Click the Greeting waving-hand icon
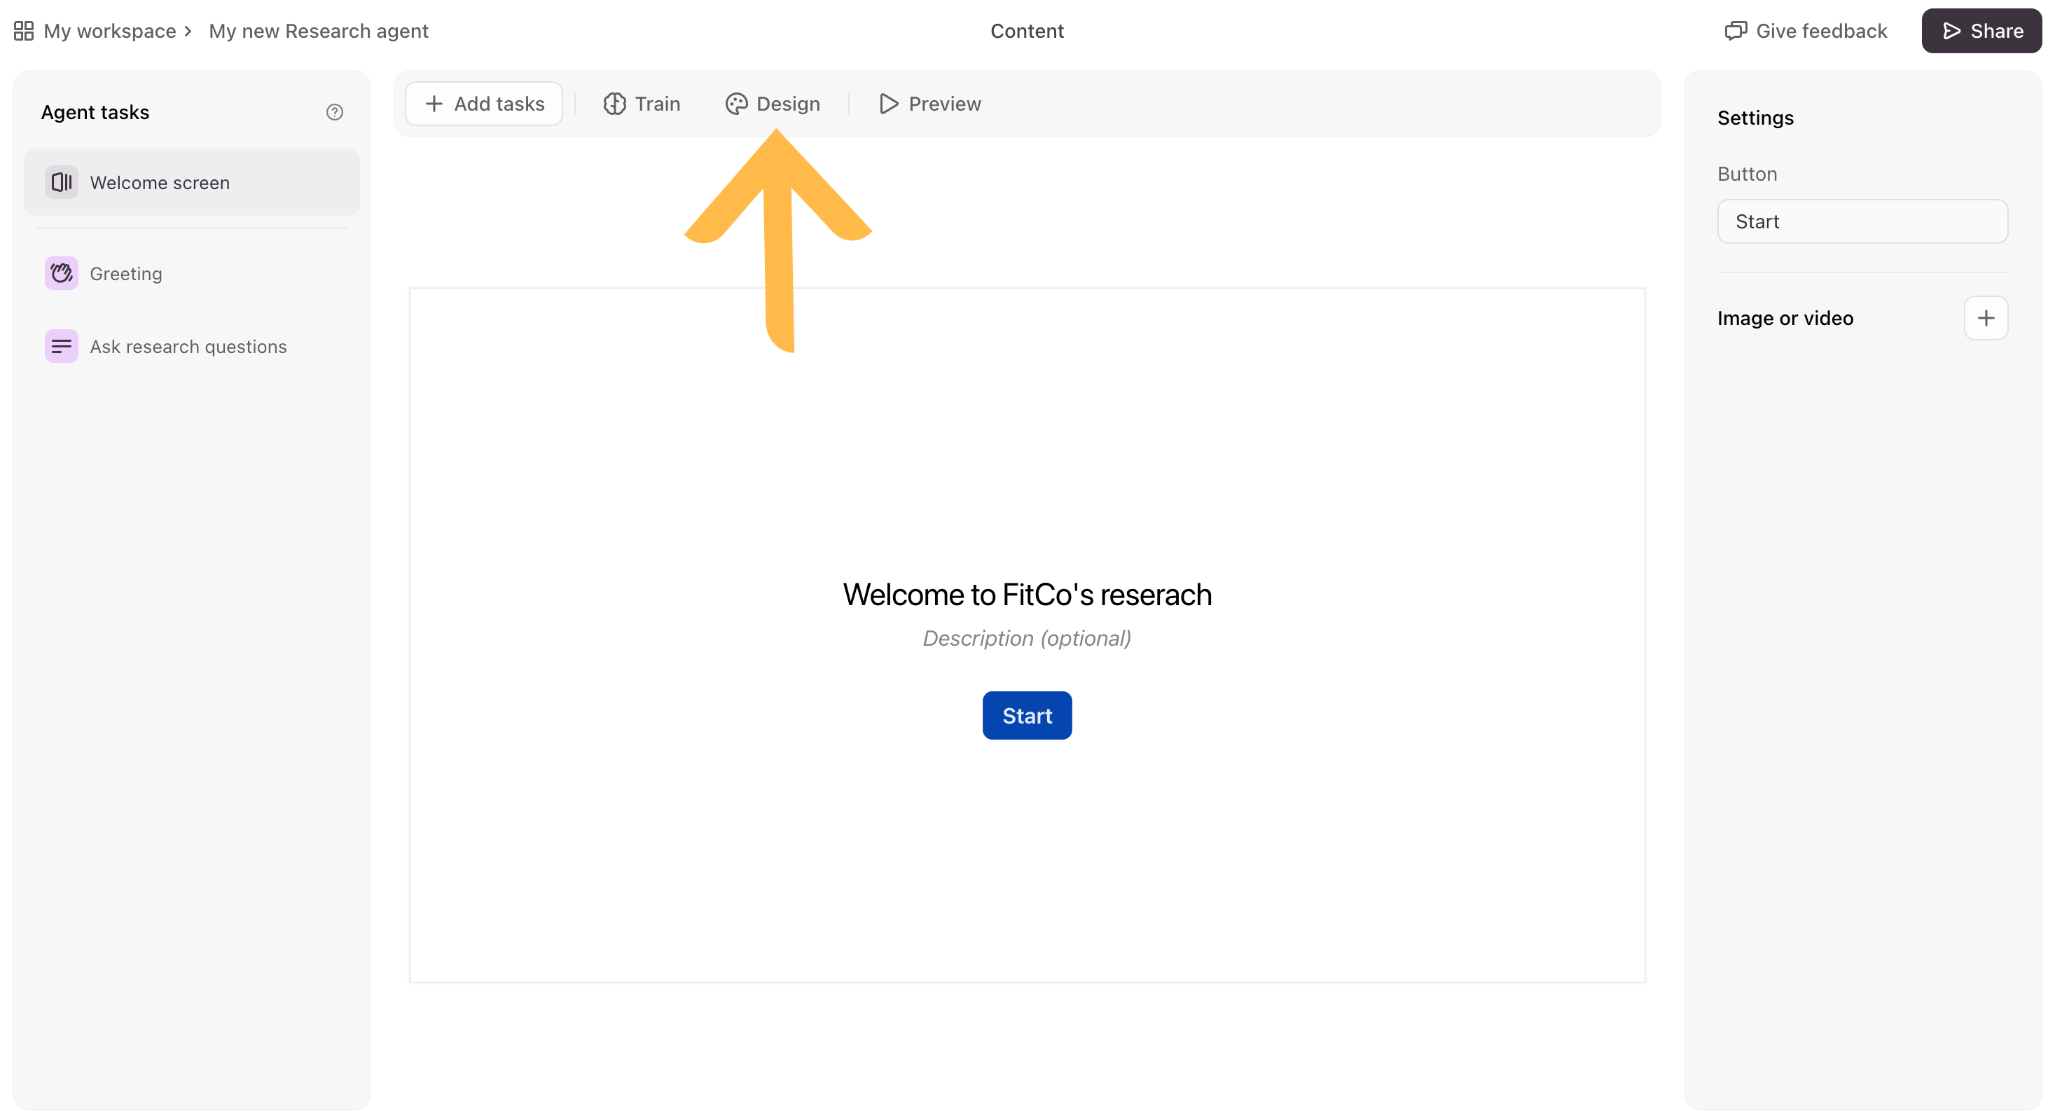 coord(61,273)
